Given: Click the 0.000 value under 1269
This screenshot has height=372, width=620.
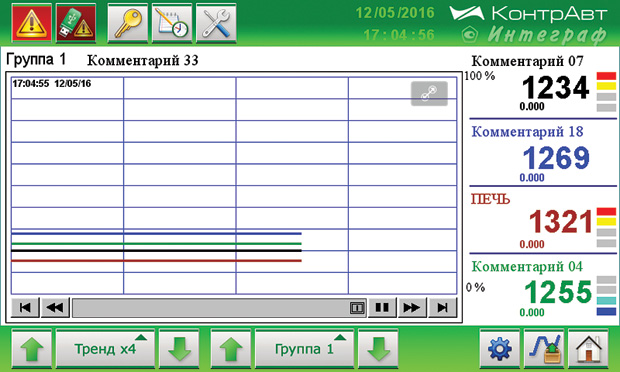Looking at the screenshot, I should (532, 178).
